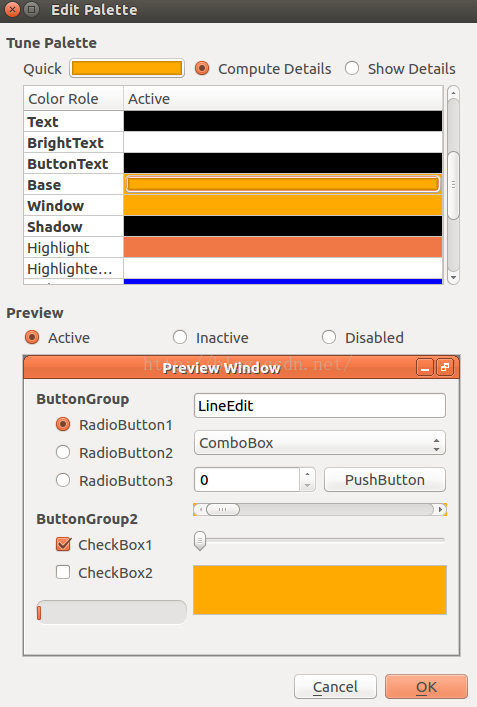
Task: Click the horizontal scrollbar left arrow
Action: [x=200, y=510]
